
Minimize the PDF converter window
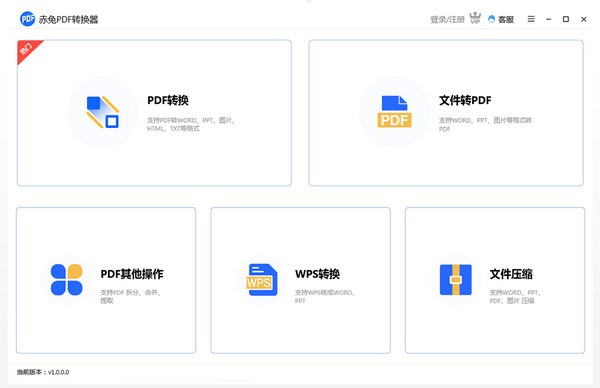click(548, 19)
